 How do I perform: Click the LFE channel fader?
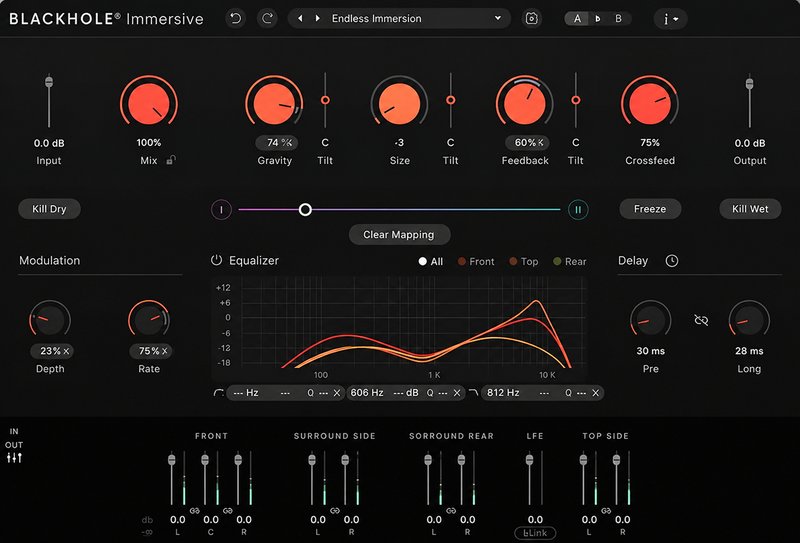(x=530, y=460)
